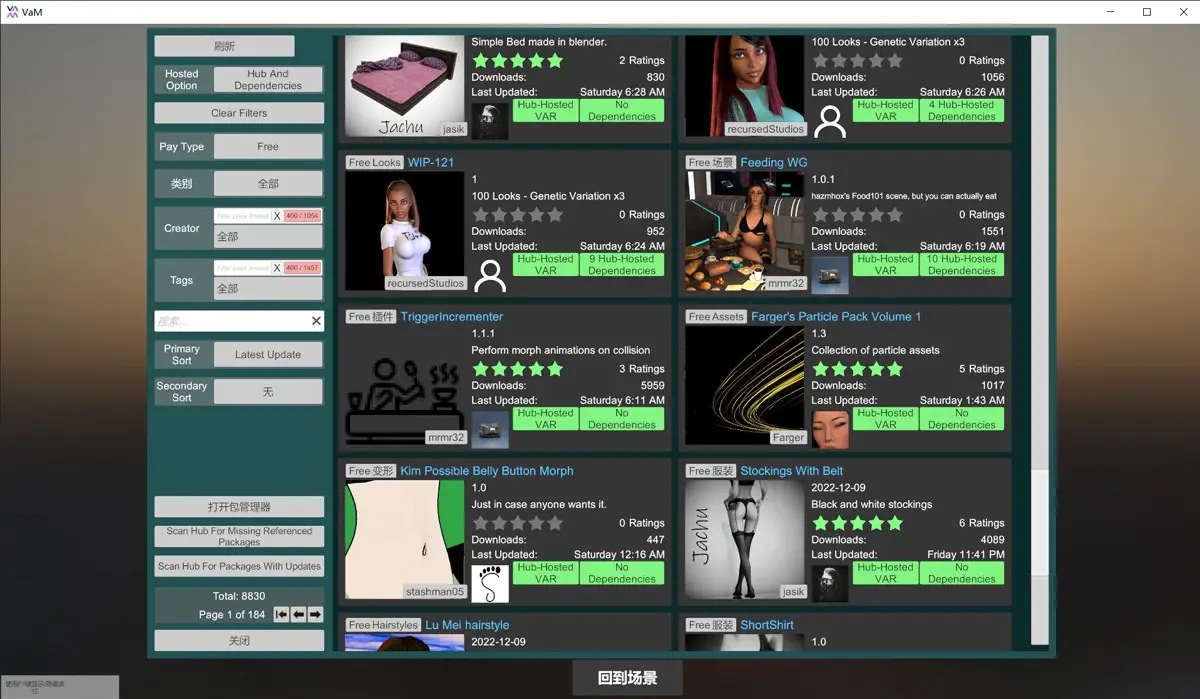The width and height of the screenshot is (1200, 699).
Task: Open TriggerIncrementer thumbnail image
Action: pyautogui.click(x=405, y=385)
